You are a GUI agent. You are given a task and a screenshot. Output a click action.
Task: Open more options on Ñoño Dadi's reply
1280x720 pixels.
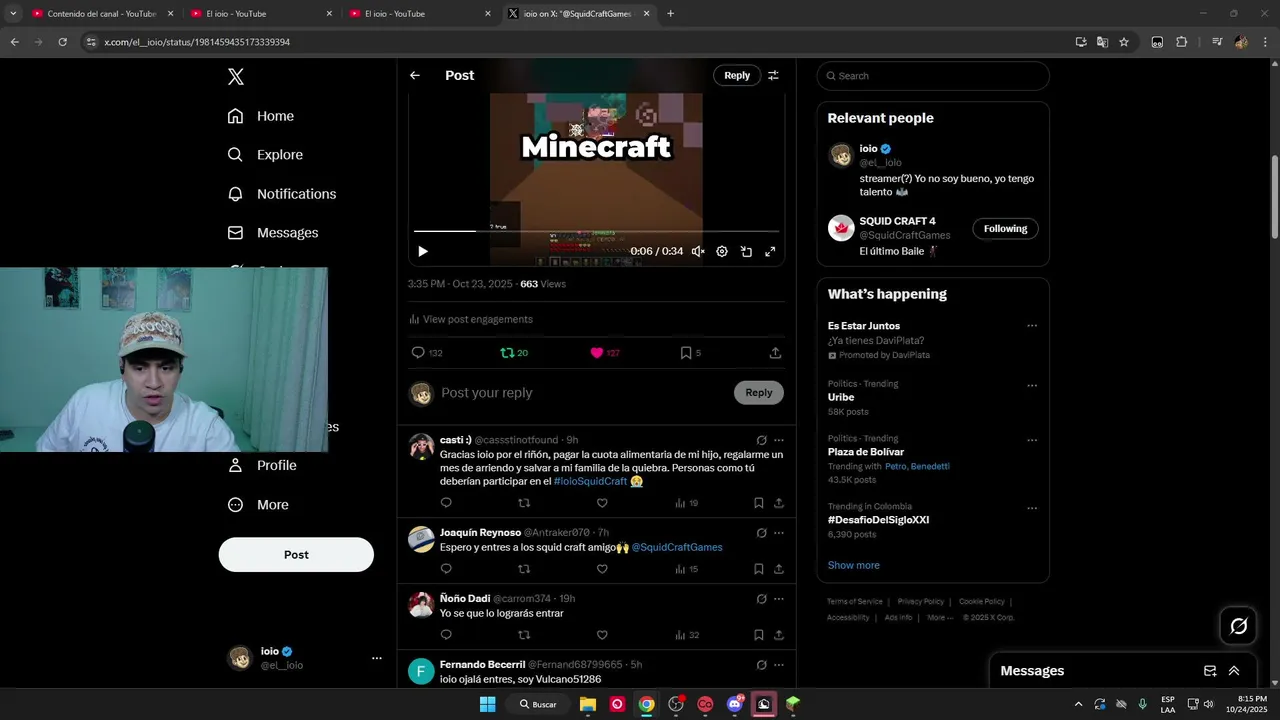tap(779, 599)
